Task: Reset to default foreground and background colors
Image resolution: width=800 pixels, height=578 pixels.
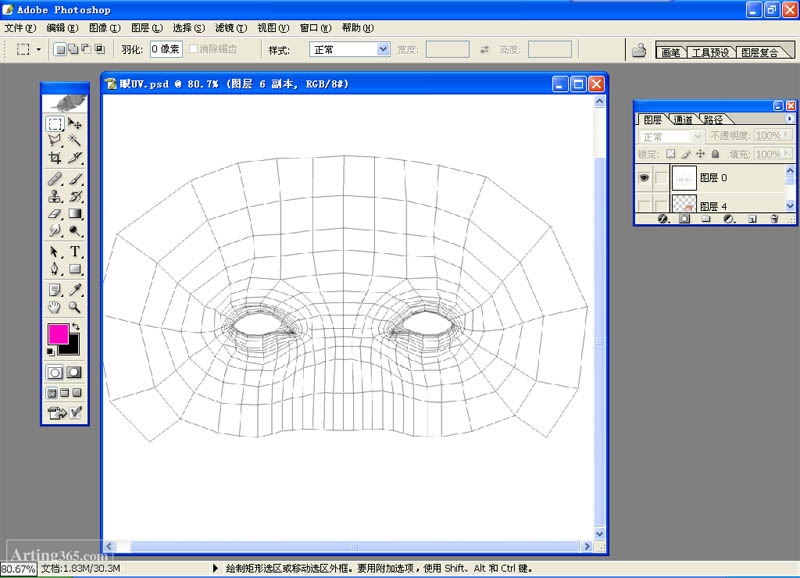Action: pos(51,351)
